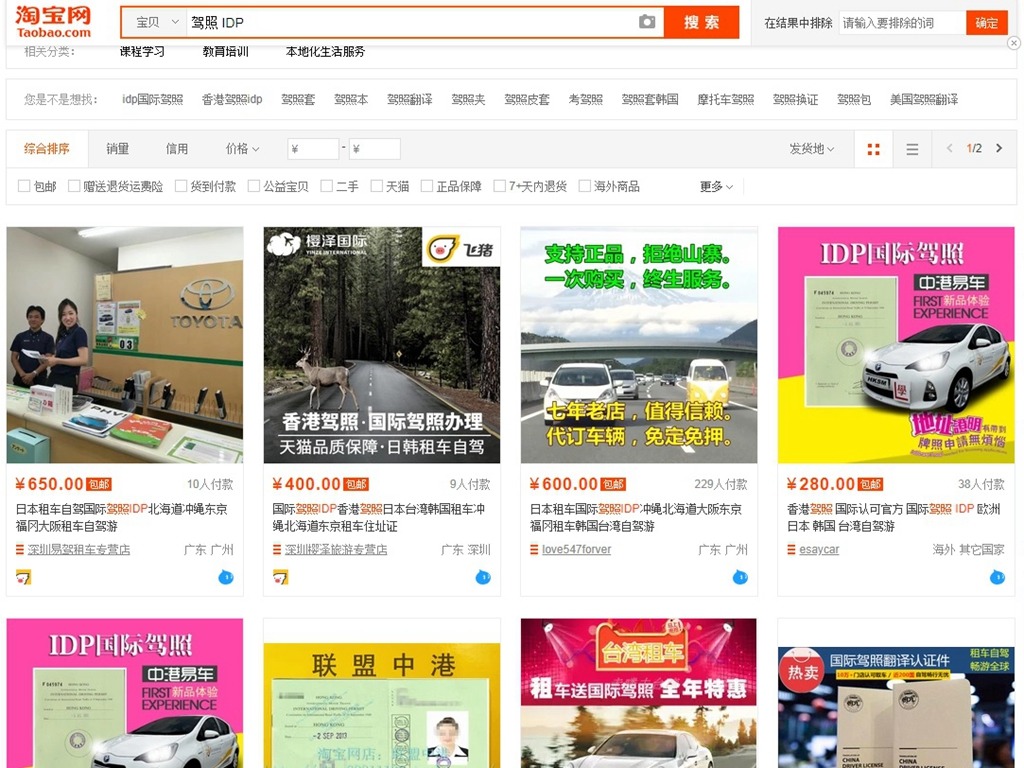Open suggested search 美国驾照翻译
Viewport: 1024px width, 768px height.
(x=924, y=99)
